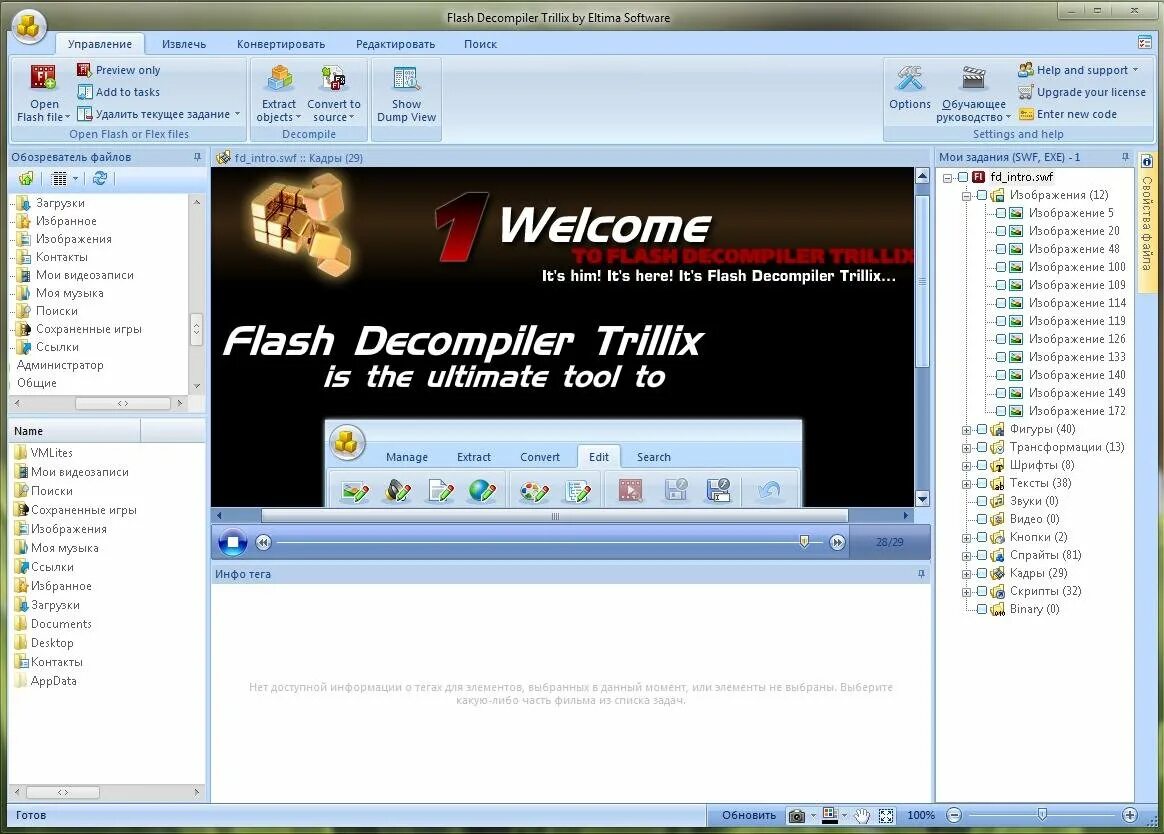Select the Documents folder in file list
Screen dimensions: 1164x834
pyautogui.click(x=61, y=624)
